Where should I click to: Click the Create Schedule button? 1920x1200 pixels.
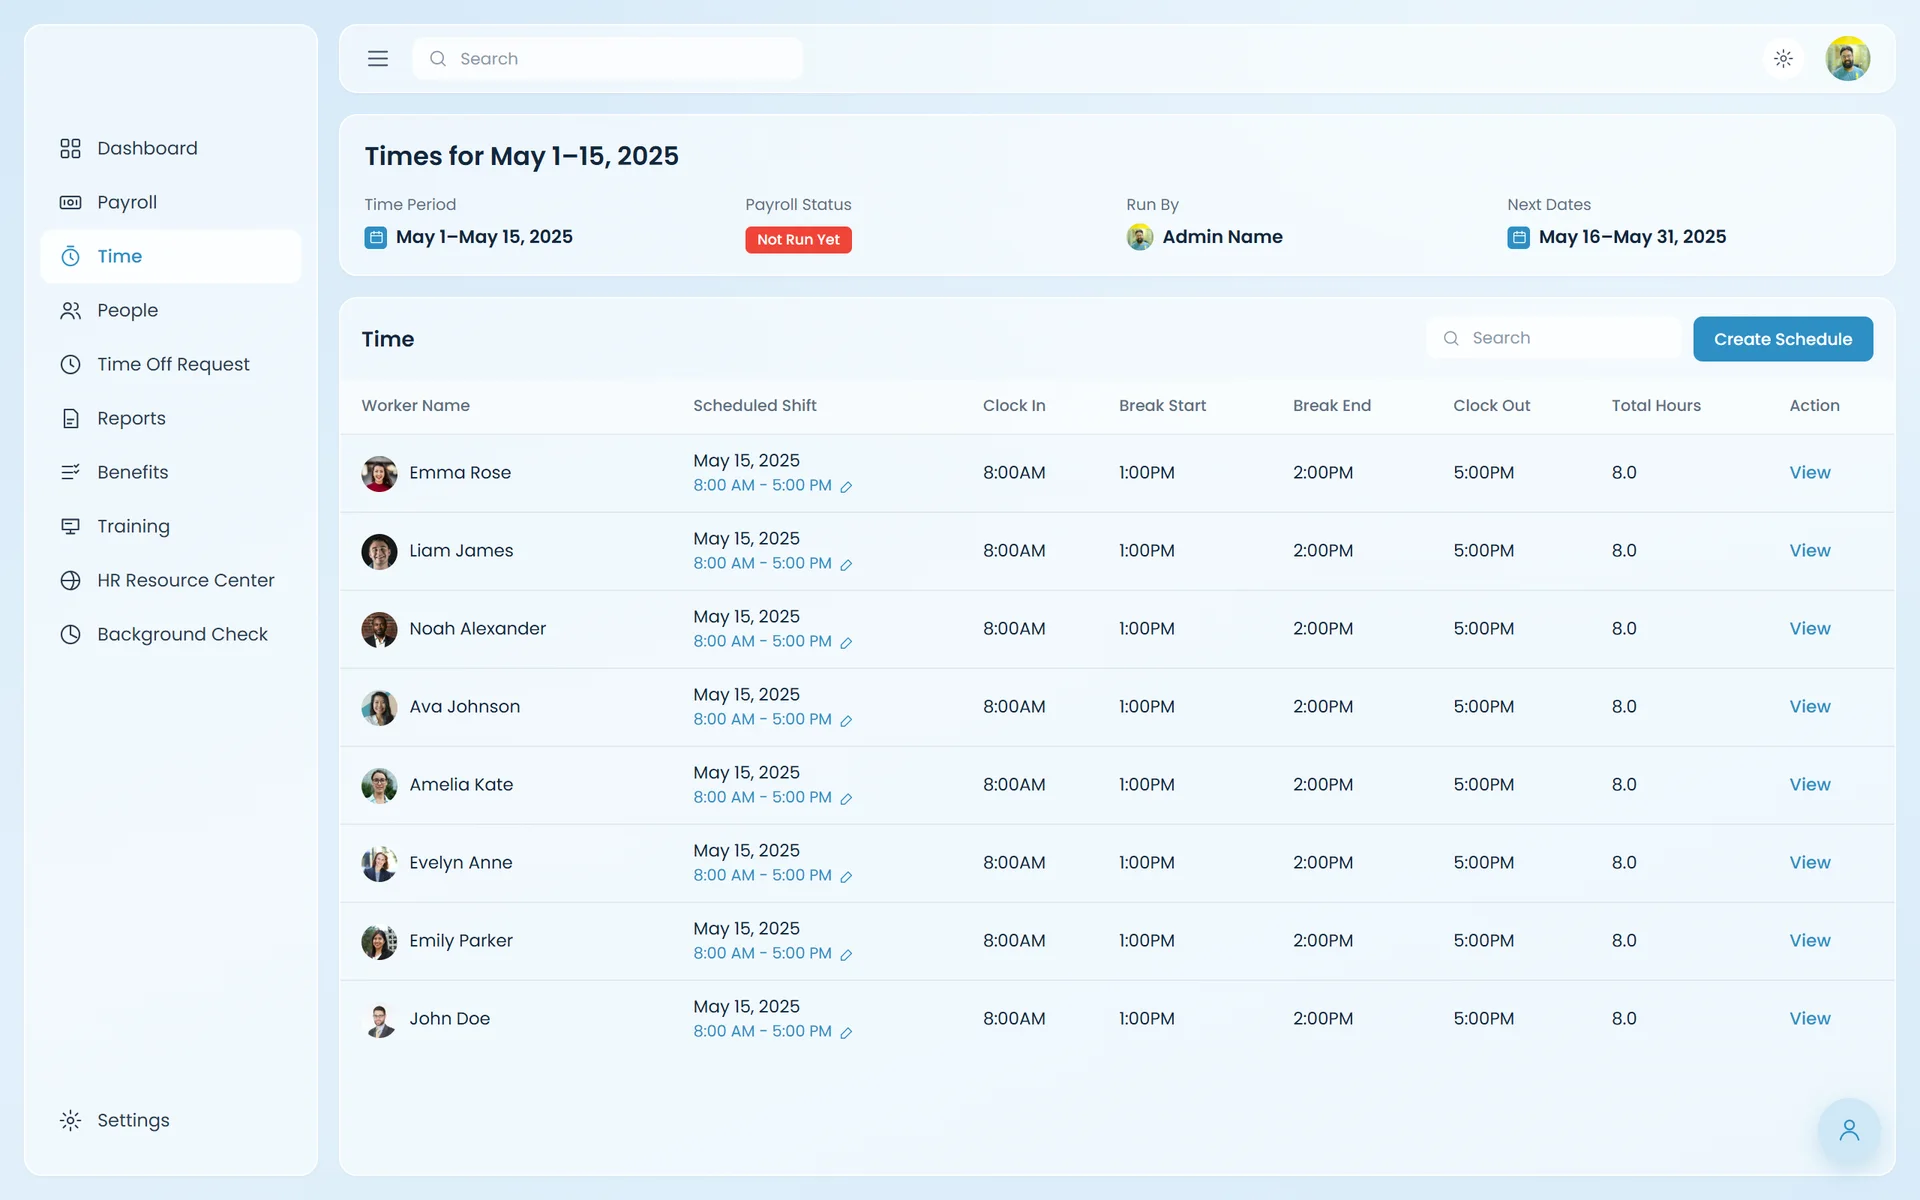point(1782,339)
